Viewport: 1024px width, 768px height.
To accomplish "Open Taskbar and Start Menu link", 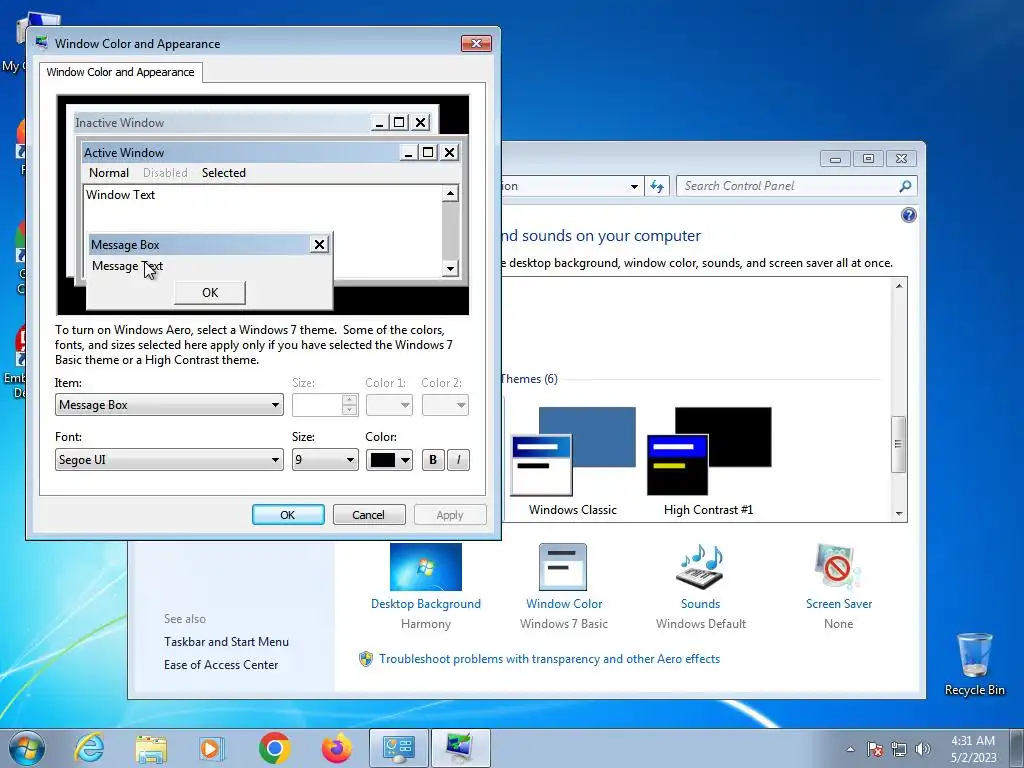I will tap(226, 642).
